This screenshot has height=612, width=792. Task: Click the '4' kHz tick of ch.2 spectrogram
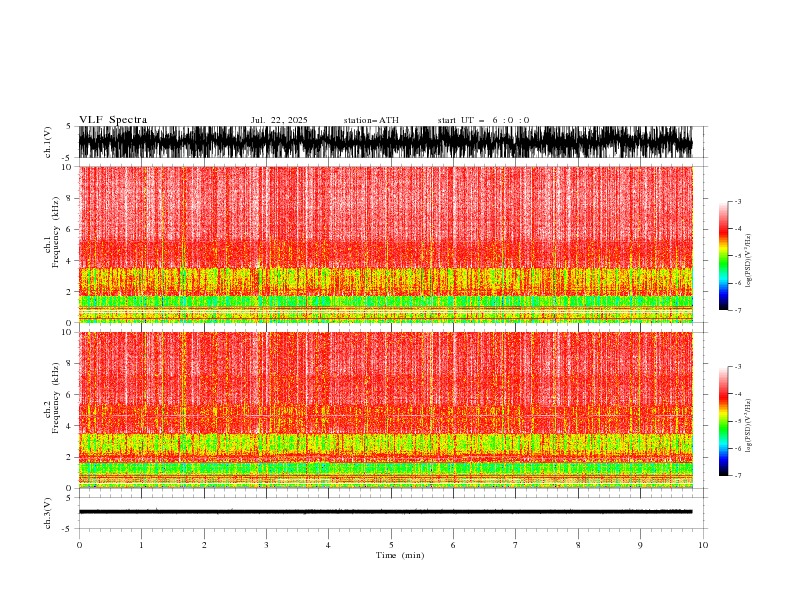69,426
